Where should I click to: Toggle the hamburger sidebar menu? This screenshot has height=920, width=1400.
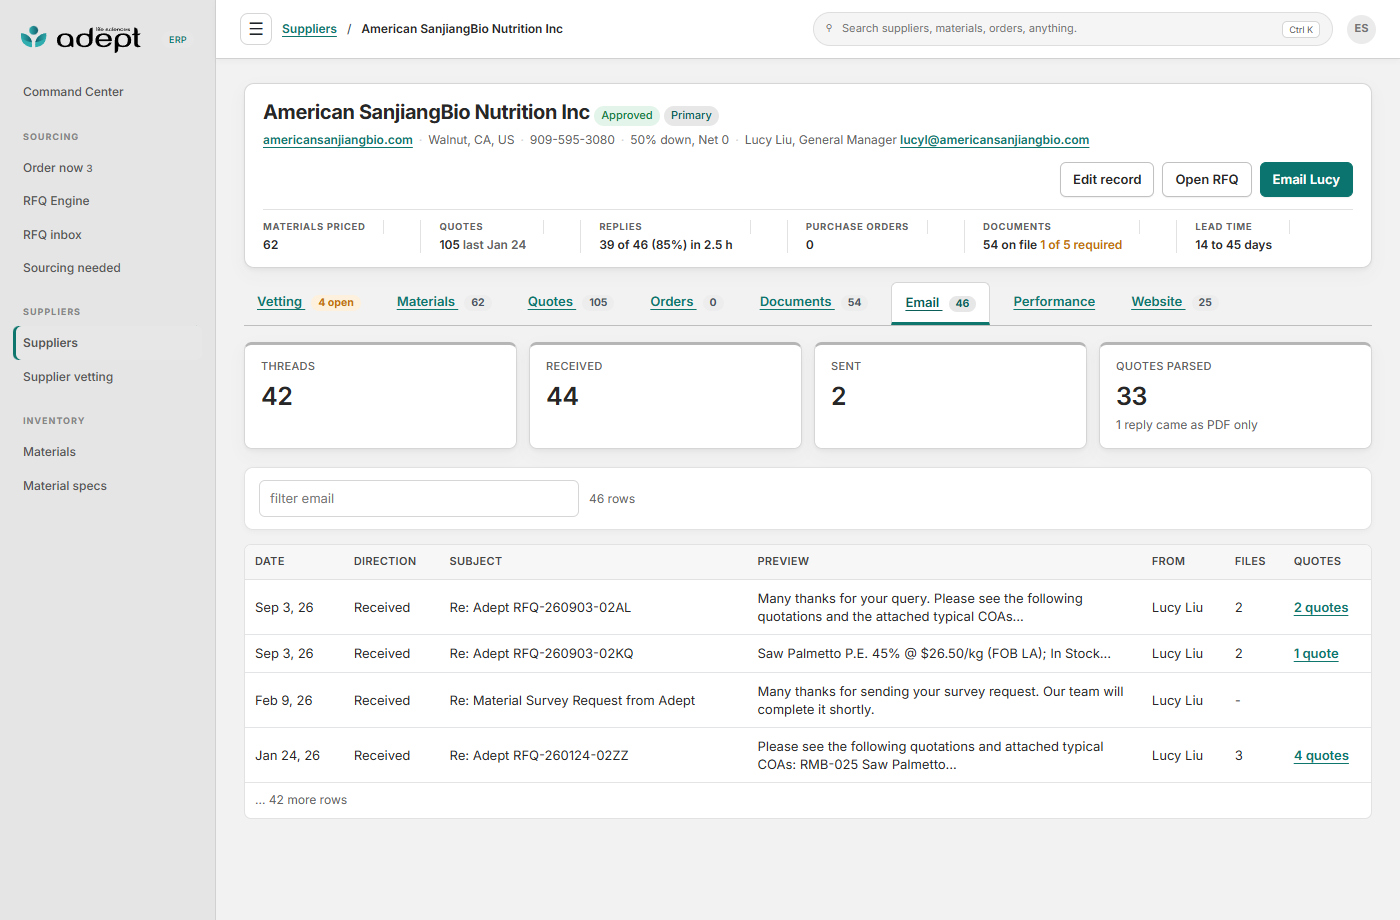256,29
